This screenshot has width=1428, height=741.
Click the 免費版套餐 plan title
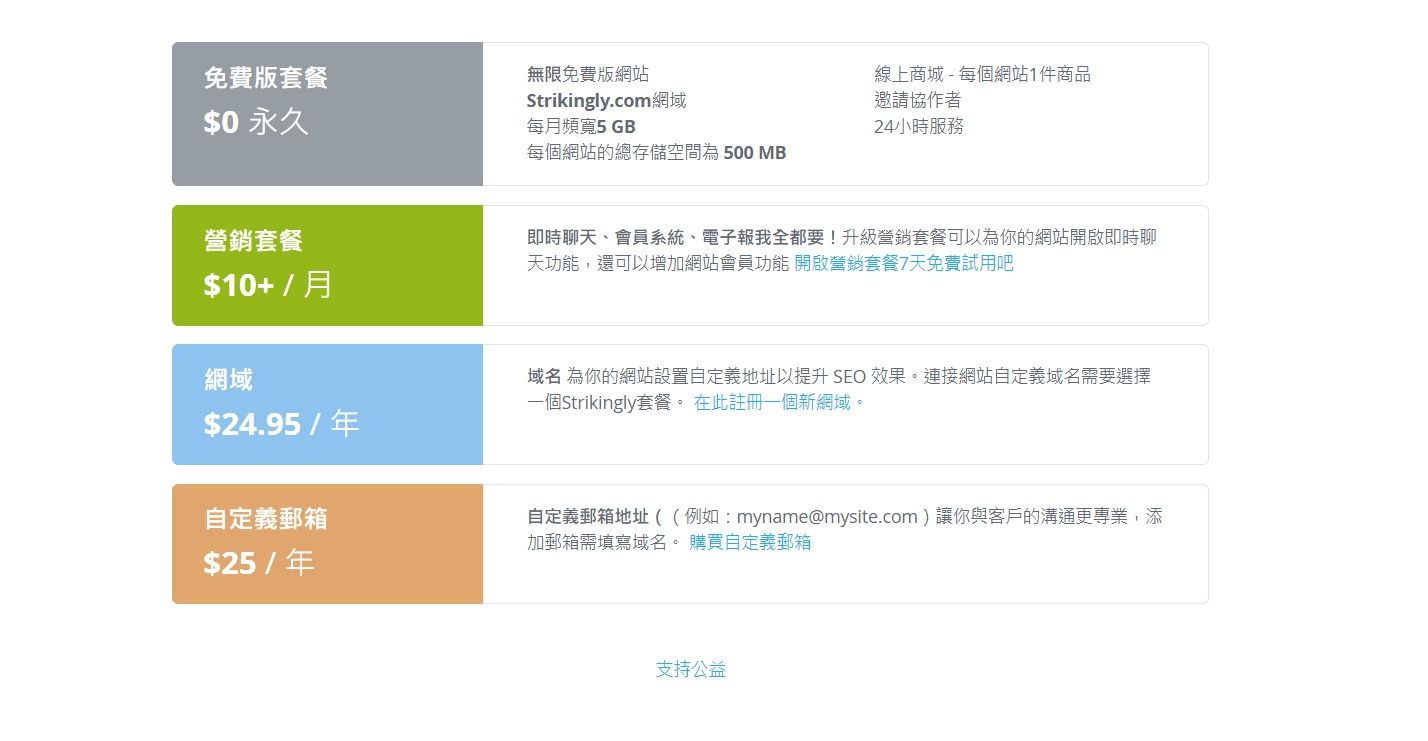(266, 78)
